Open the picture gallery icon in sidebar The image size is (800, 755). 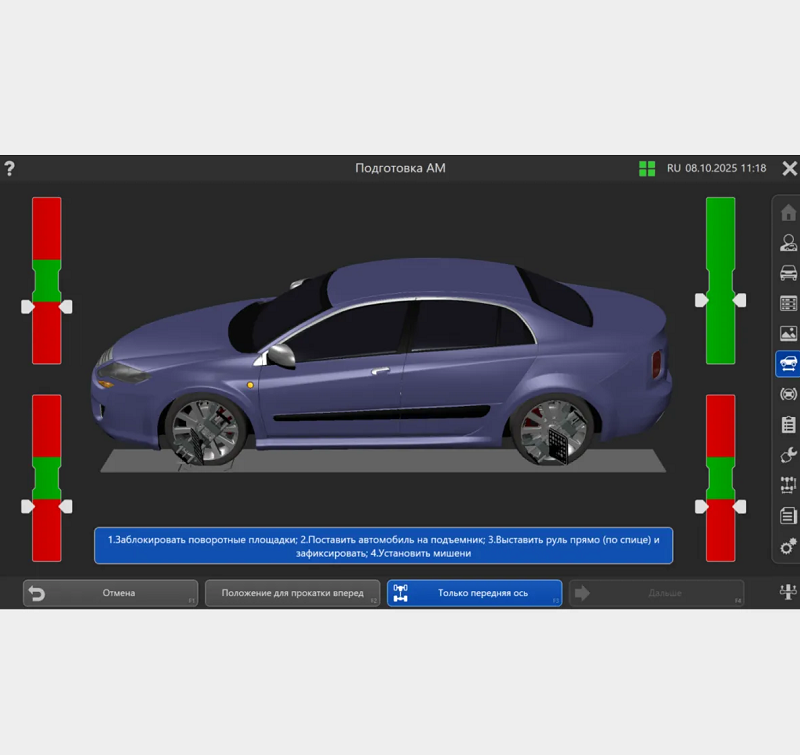(788, 333)
